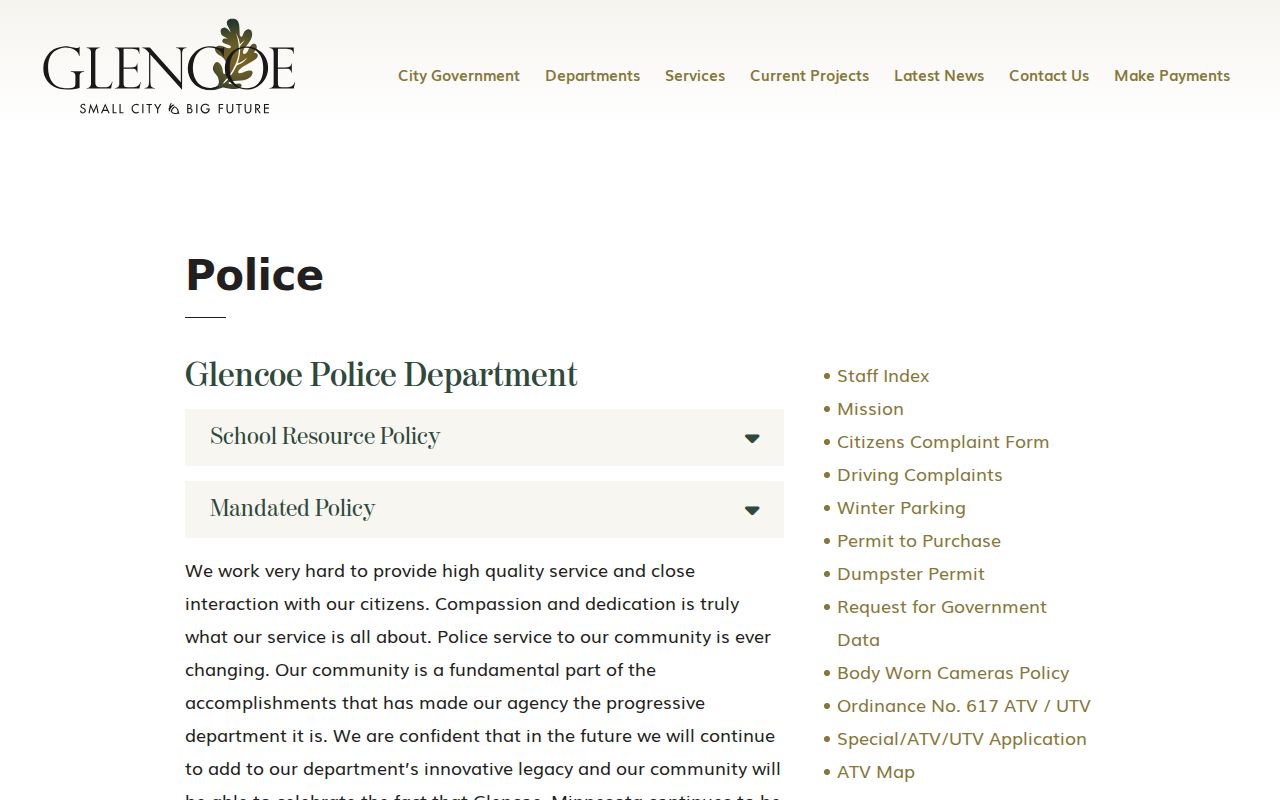Open Dumpster Permit link
The height and width of the screenshot is (800, 1280).
pos(911,574)
